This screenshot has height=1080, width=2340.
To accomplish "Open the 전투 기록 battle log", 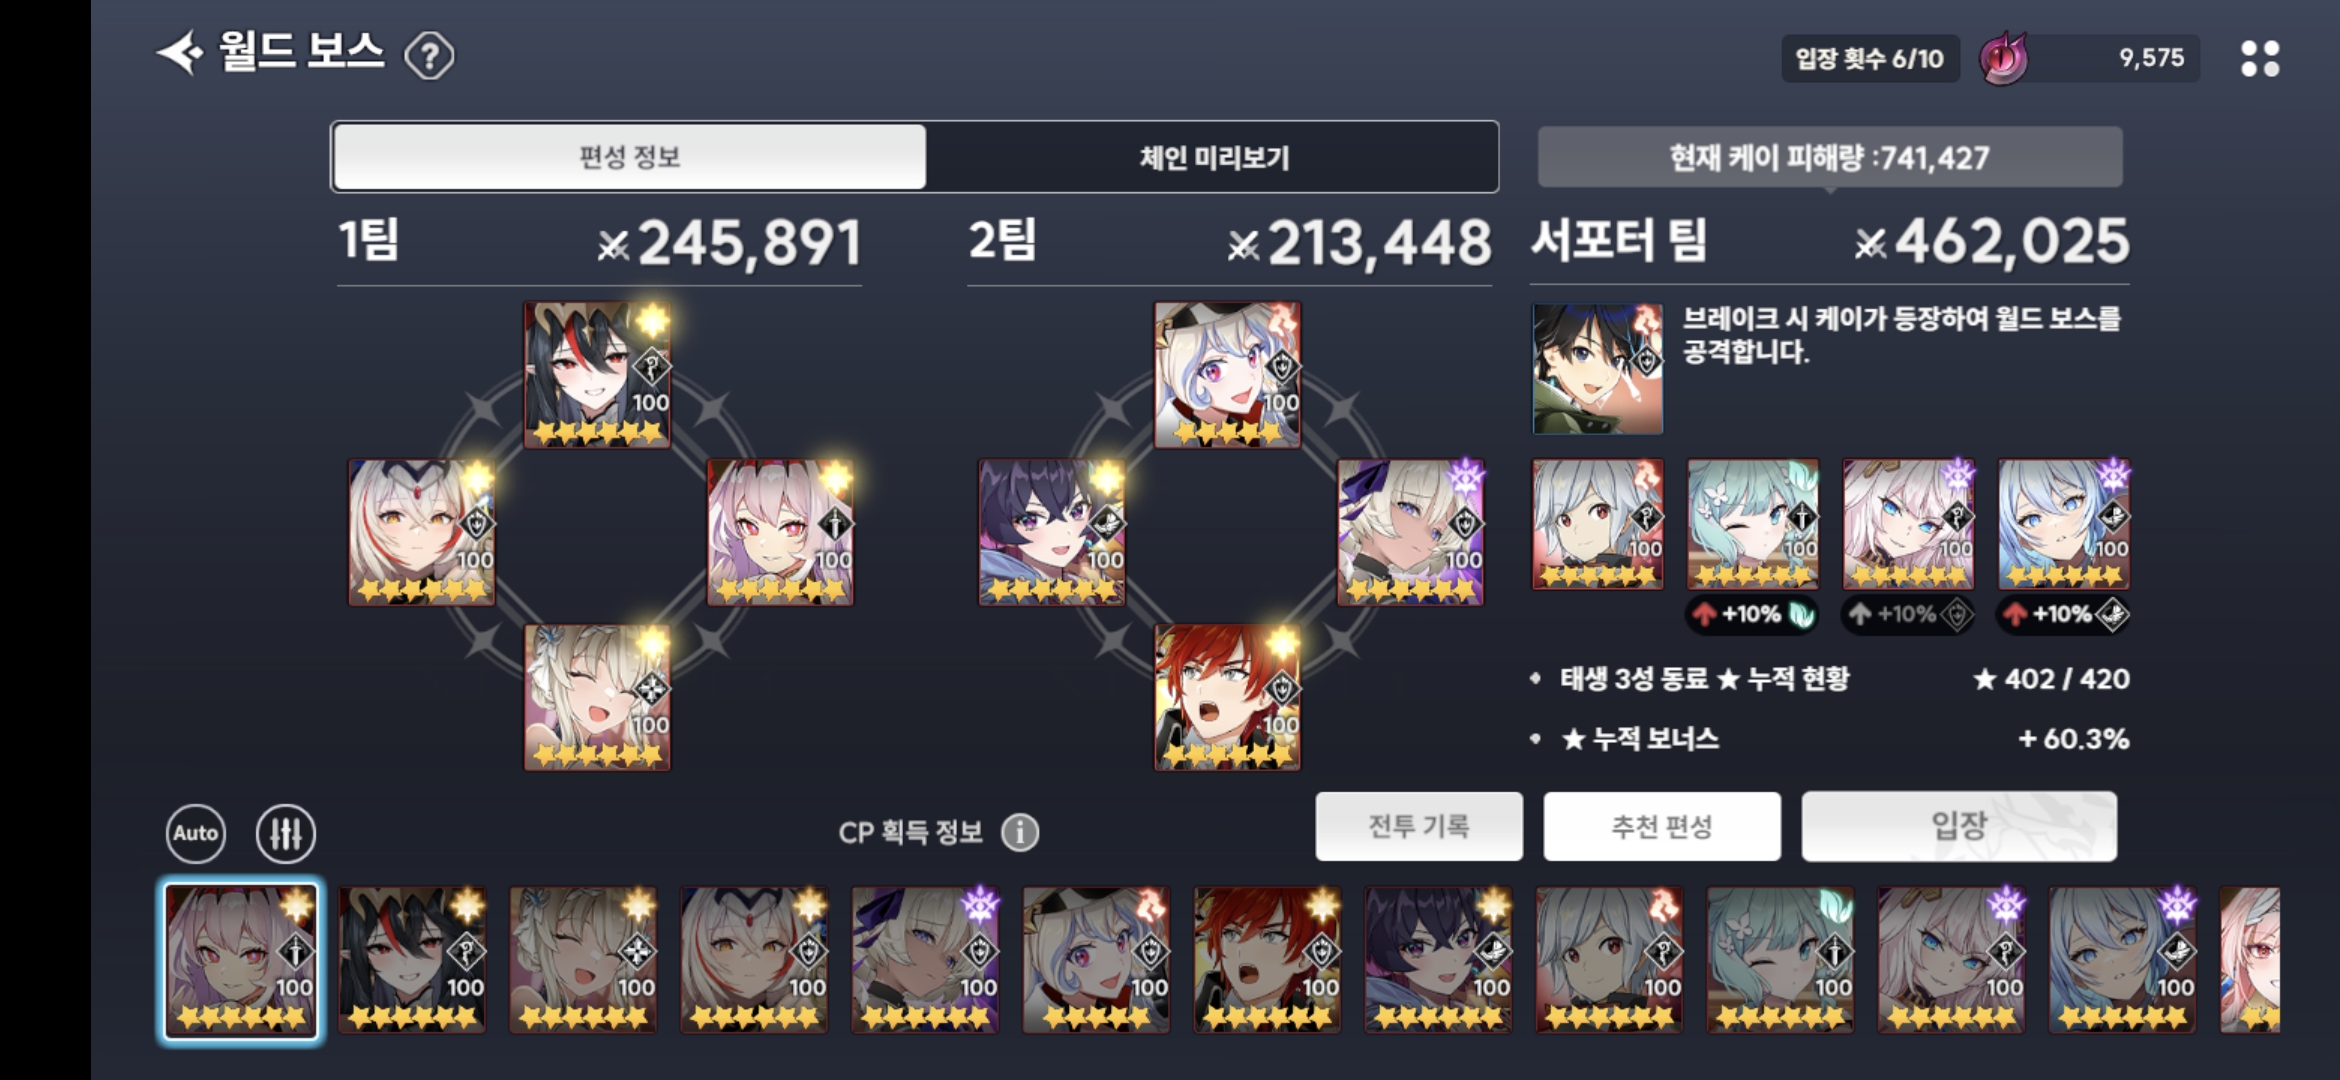I will [x=1419, y=826].
